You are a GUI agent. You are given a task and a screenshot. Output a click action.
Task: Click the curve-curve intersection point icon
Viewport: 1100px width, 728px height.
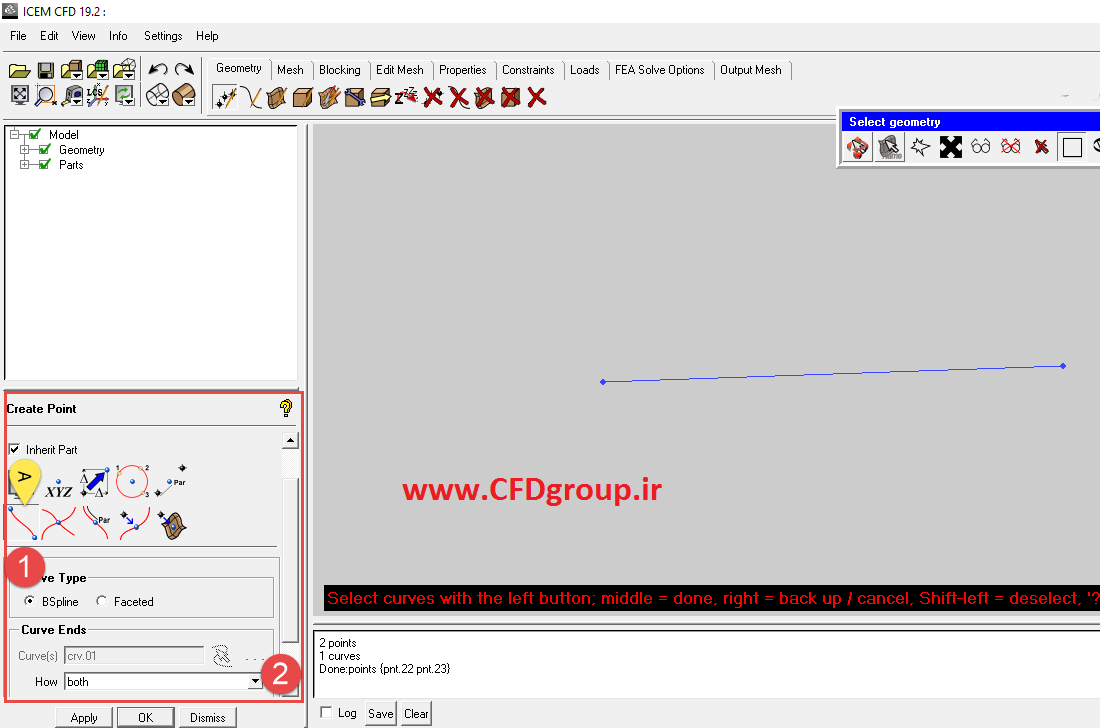click(x=59, y=523)
